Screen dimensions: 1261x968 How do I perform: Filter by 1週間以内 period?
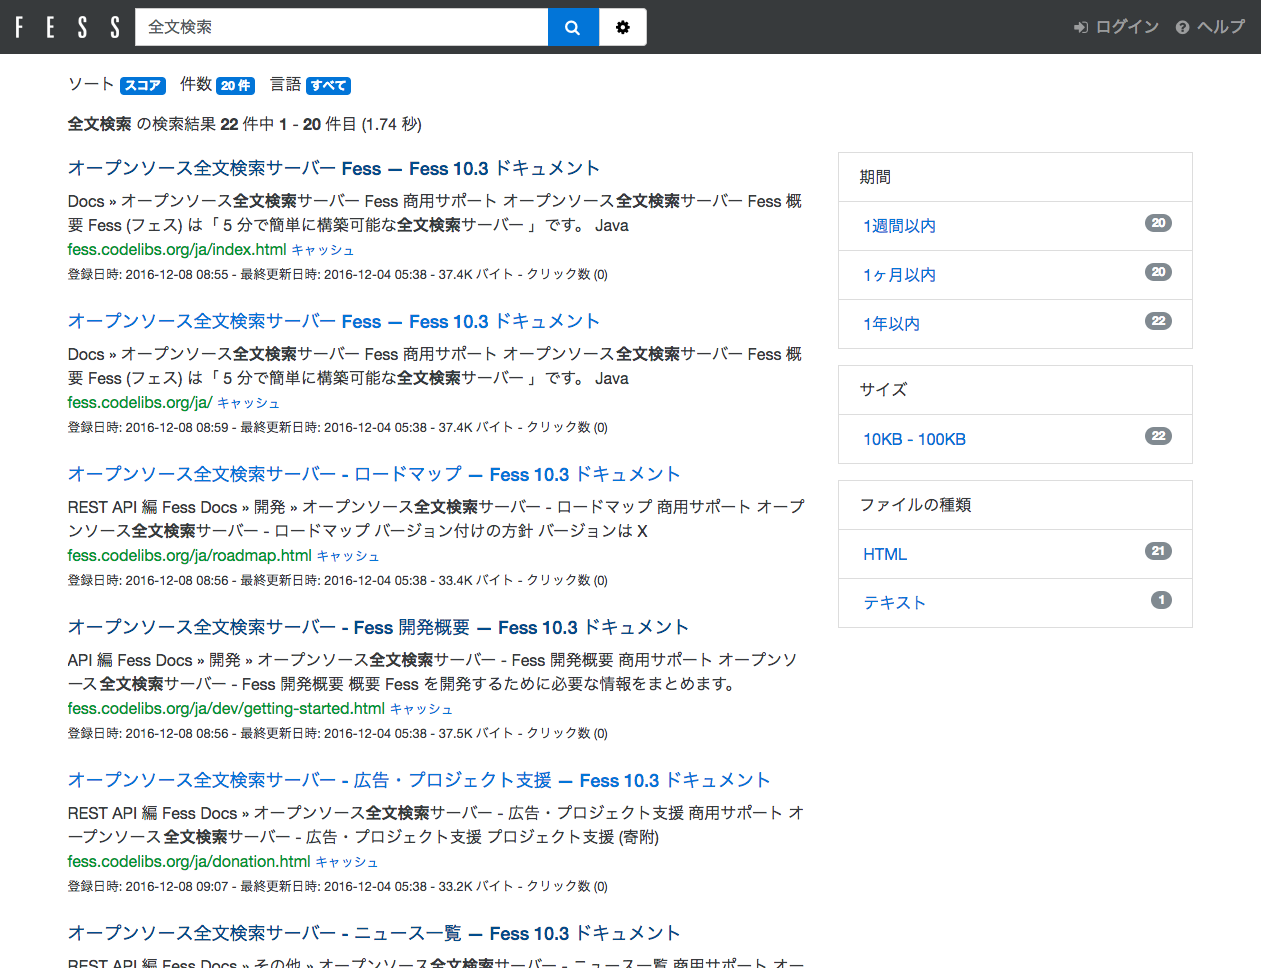(x=899, y=226)
